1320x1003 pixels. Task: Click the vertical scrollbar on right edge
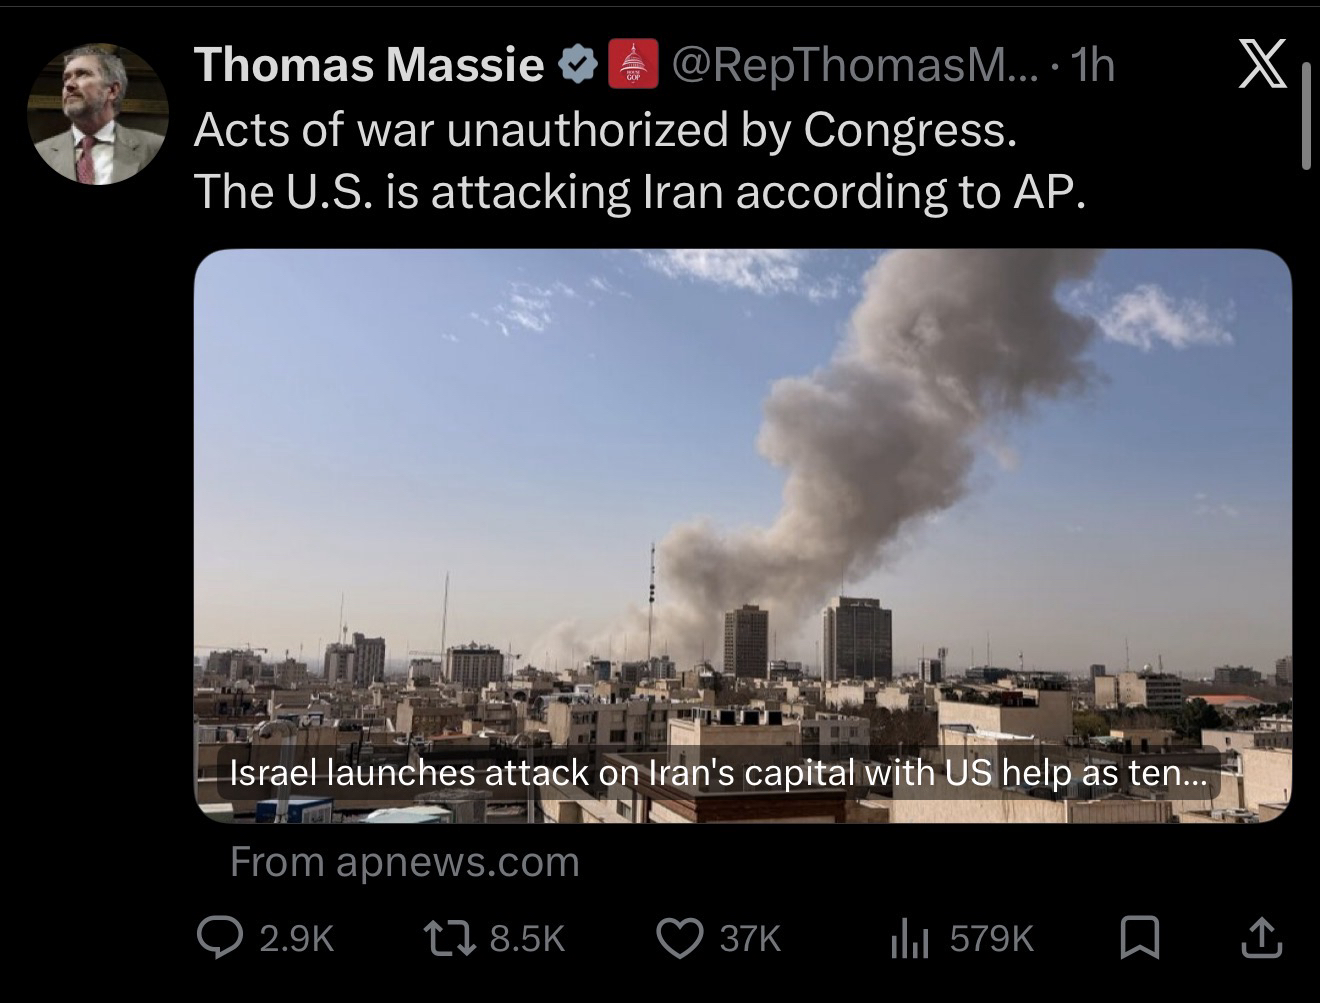point(1306,115)
